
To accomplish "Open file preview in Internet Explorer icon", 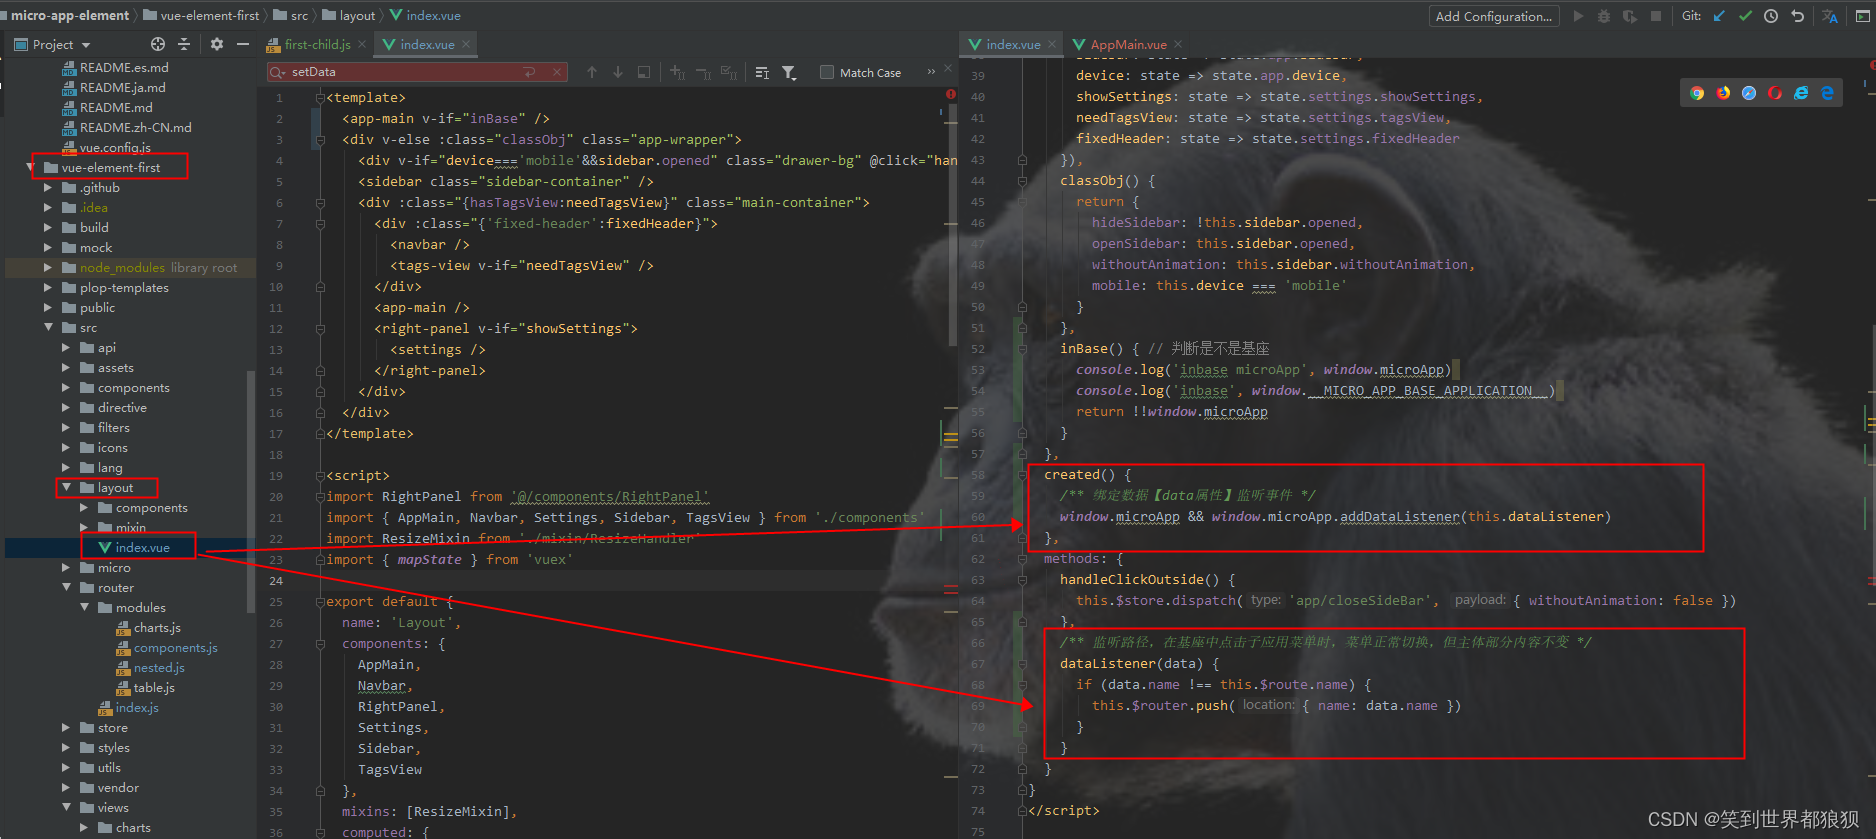I will 1801,93.
